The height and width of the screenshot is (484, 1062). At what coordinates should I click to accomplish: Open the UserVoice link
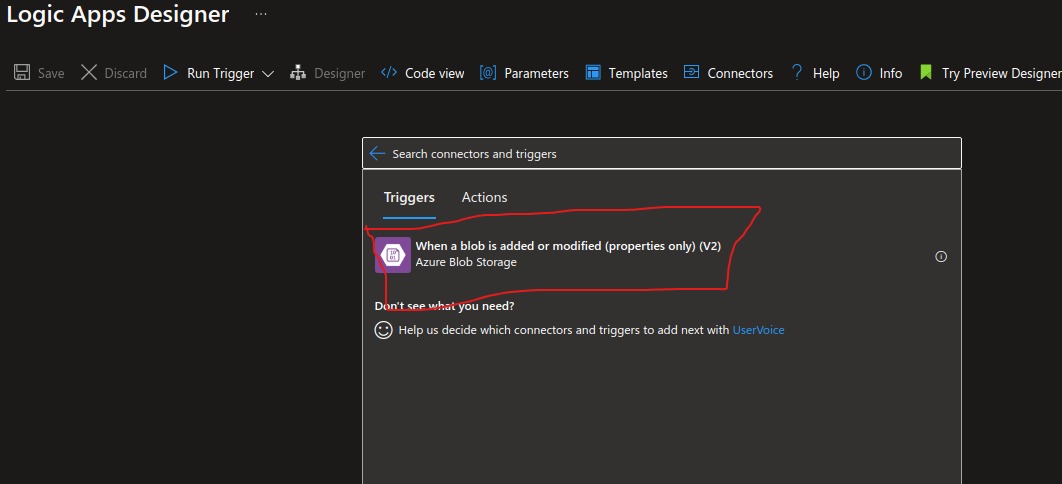point(759,330)
